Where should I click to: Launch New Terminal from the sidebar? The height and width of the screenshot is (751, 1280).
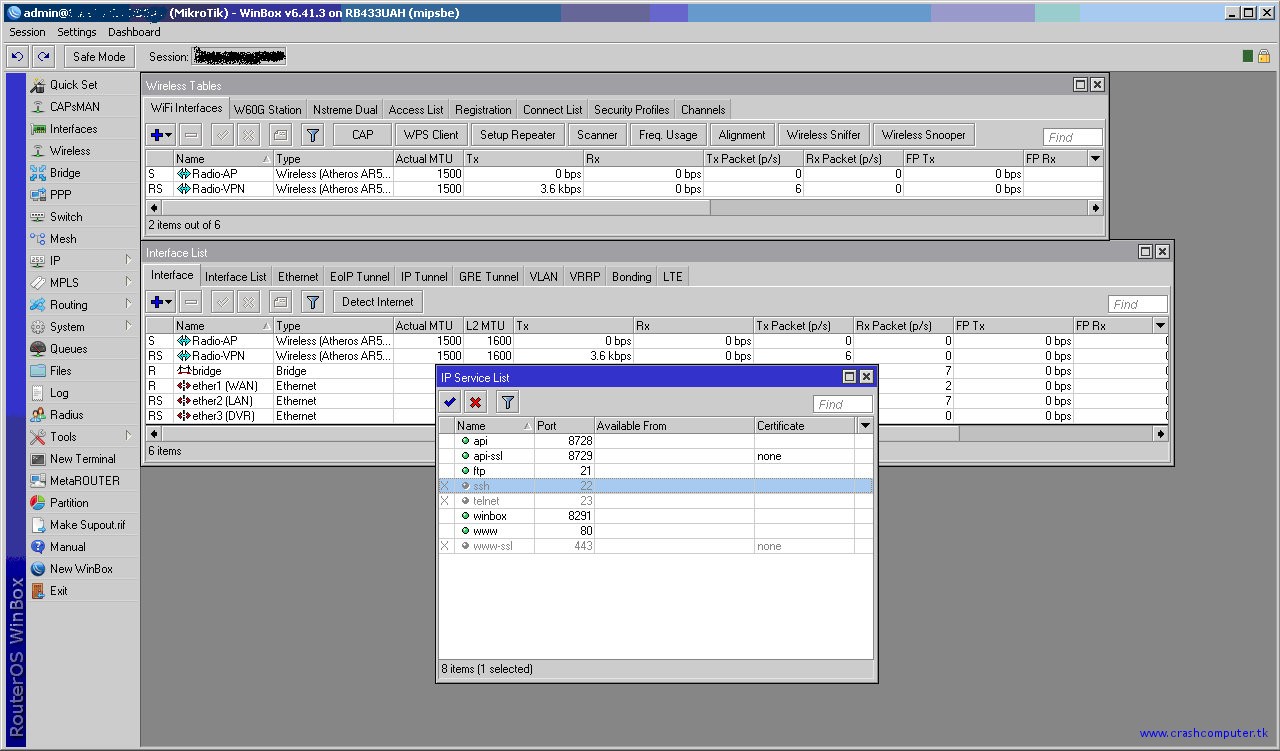pos(82,459)
